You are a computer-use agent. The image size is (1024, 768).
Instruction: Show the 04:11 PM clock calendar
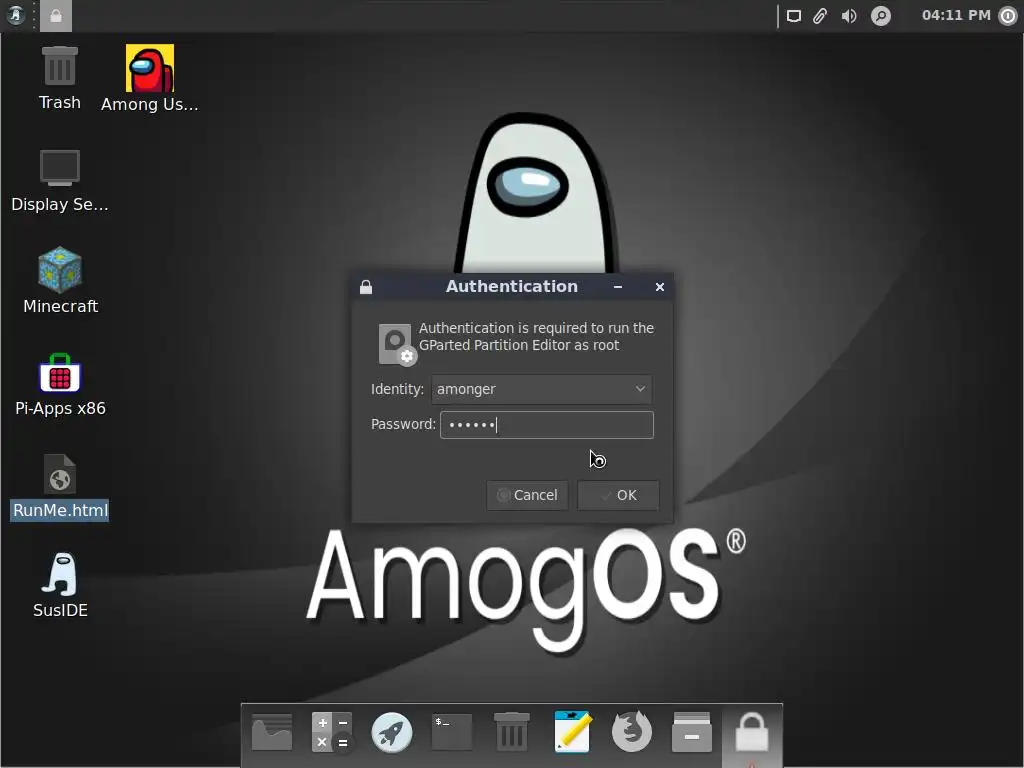[956, 15]
